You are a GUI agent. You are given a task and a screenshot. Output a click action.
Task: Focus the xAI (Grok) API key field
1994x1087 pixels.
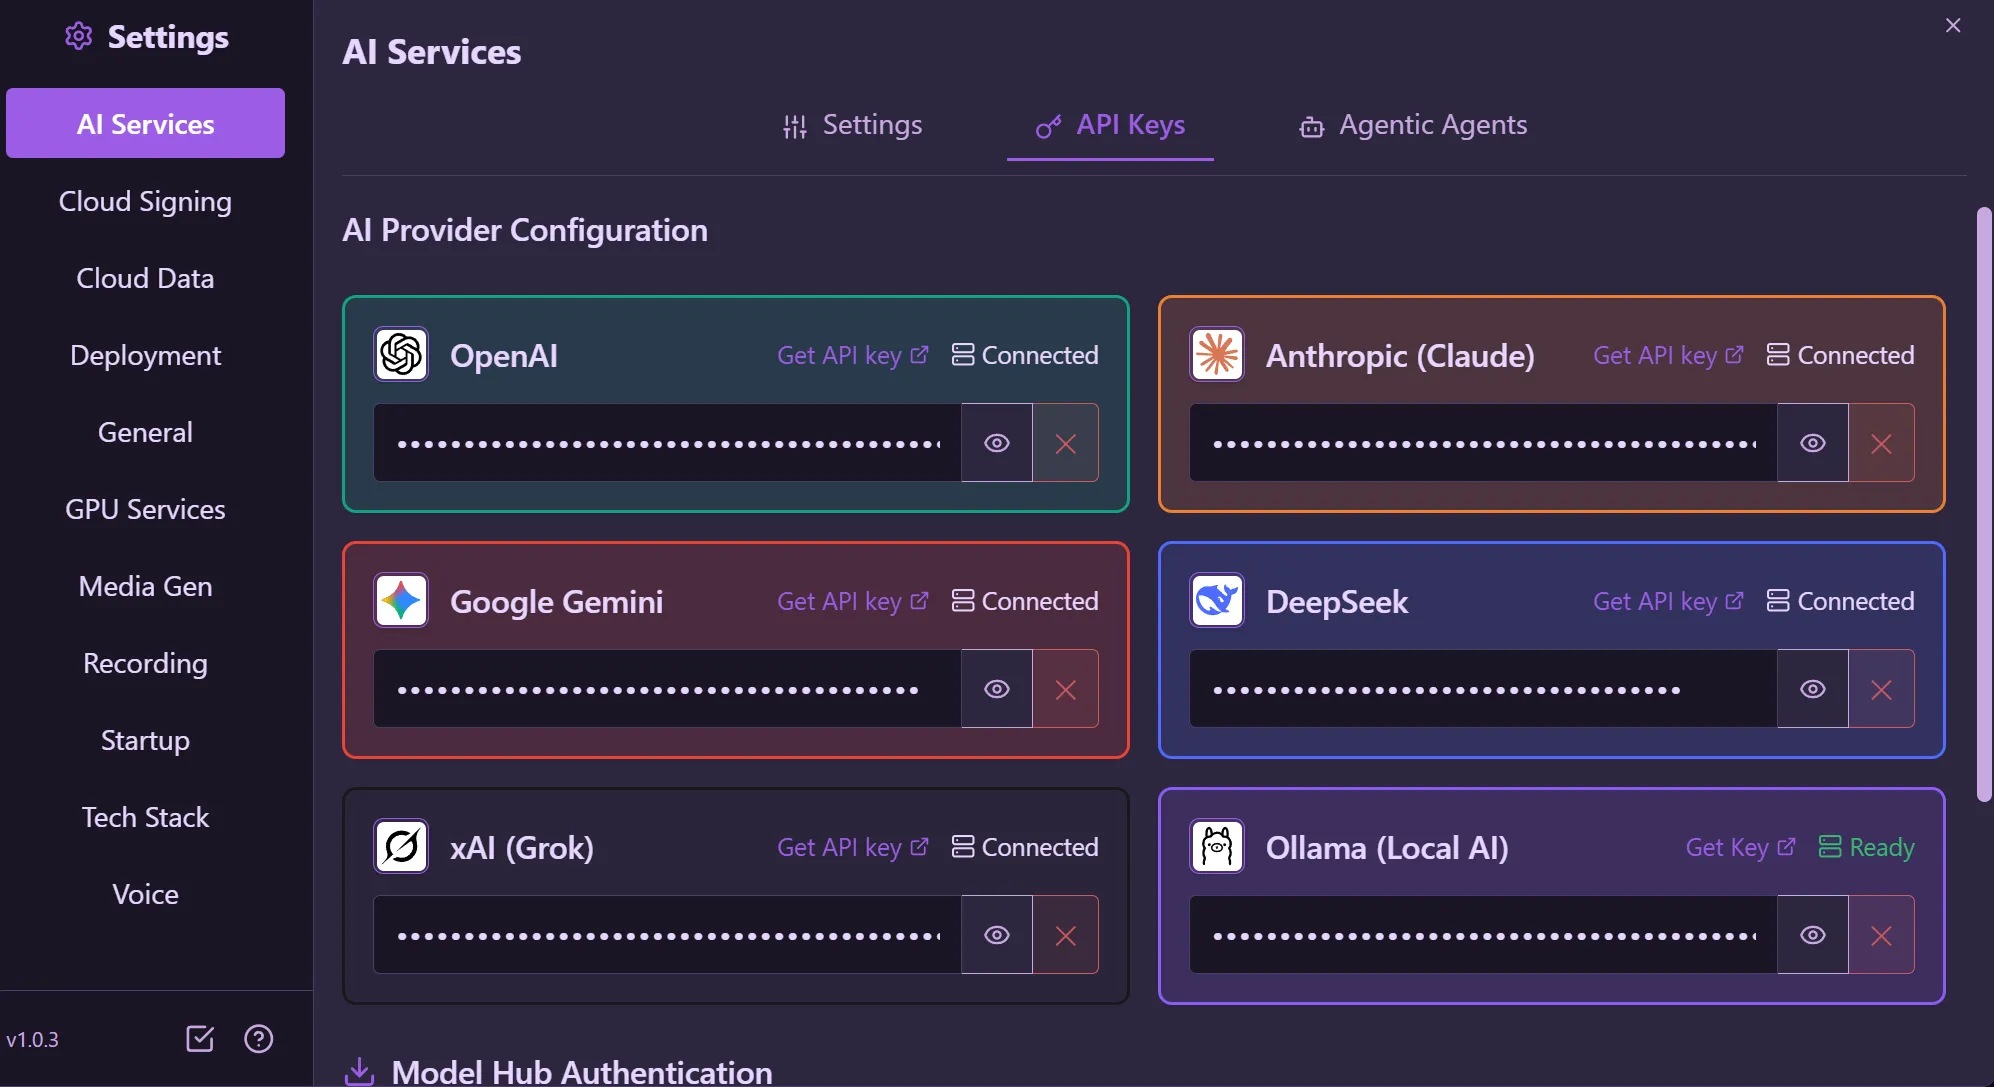(667, 935)
